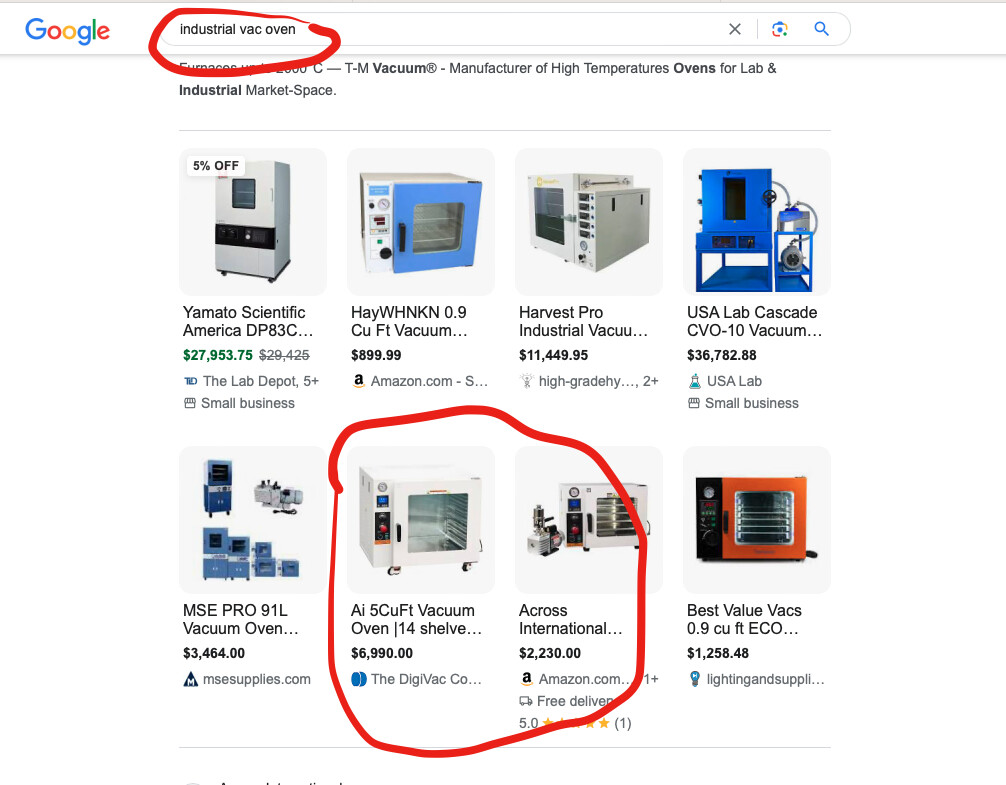Click the price $36,782.88
This screenshot has width=1006, height=785.
click(x=722, y=355)
